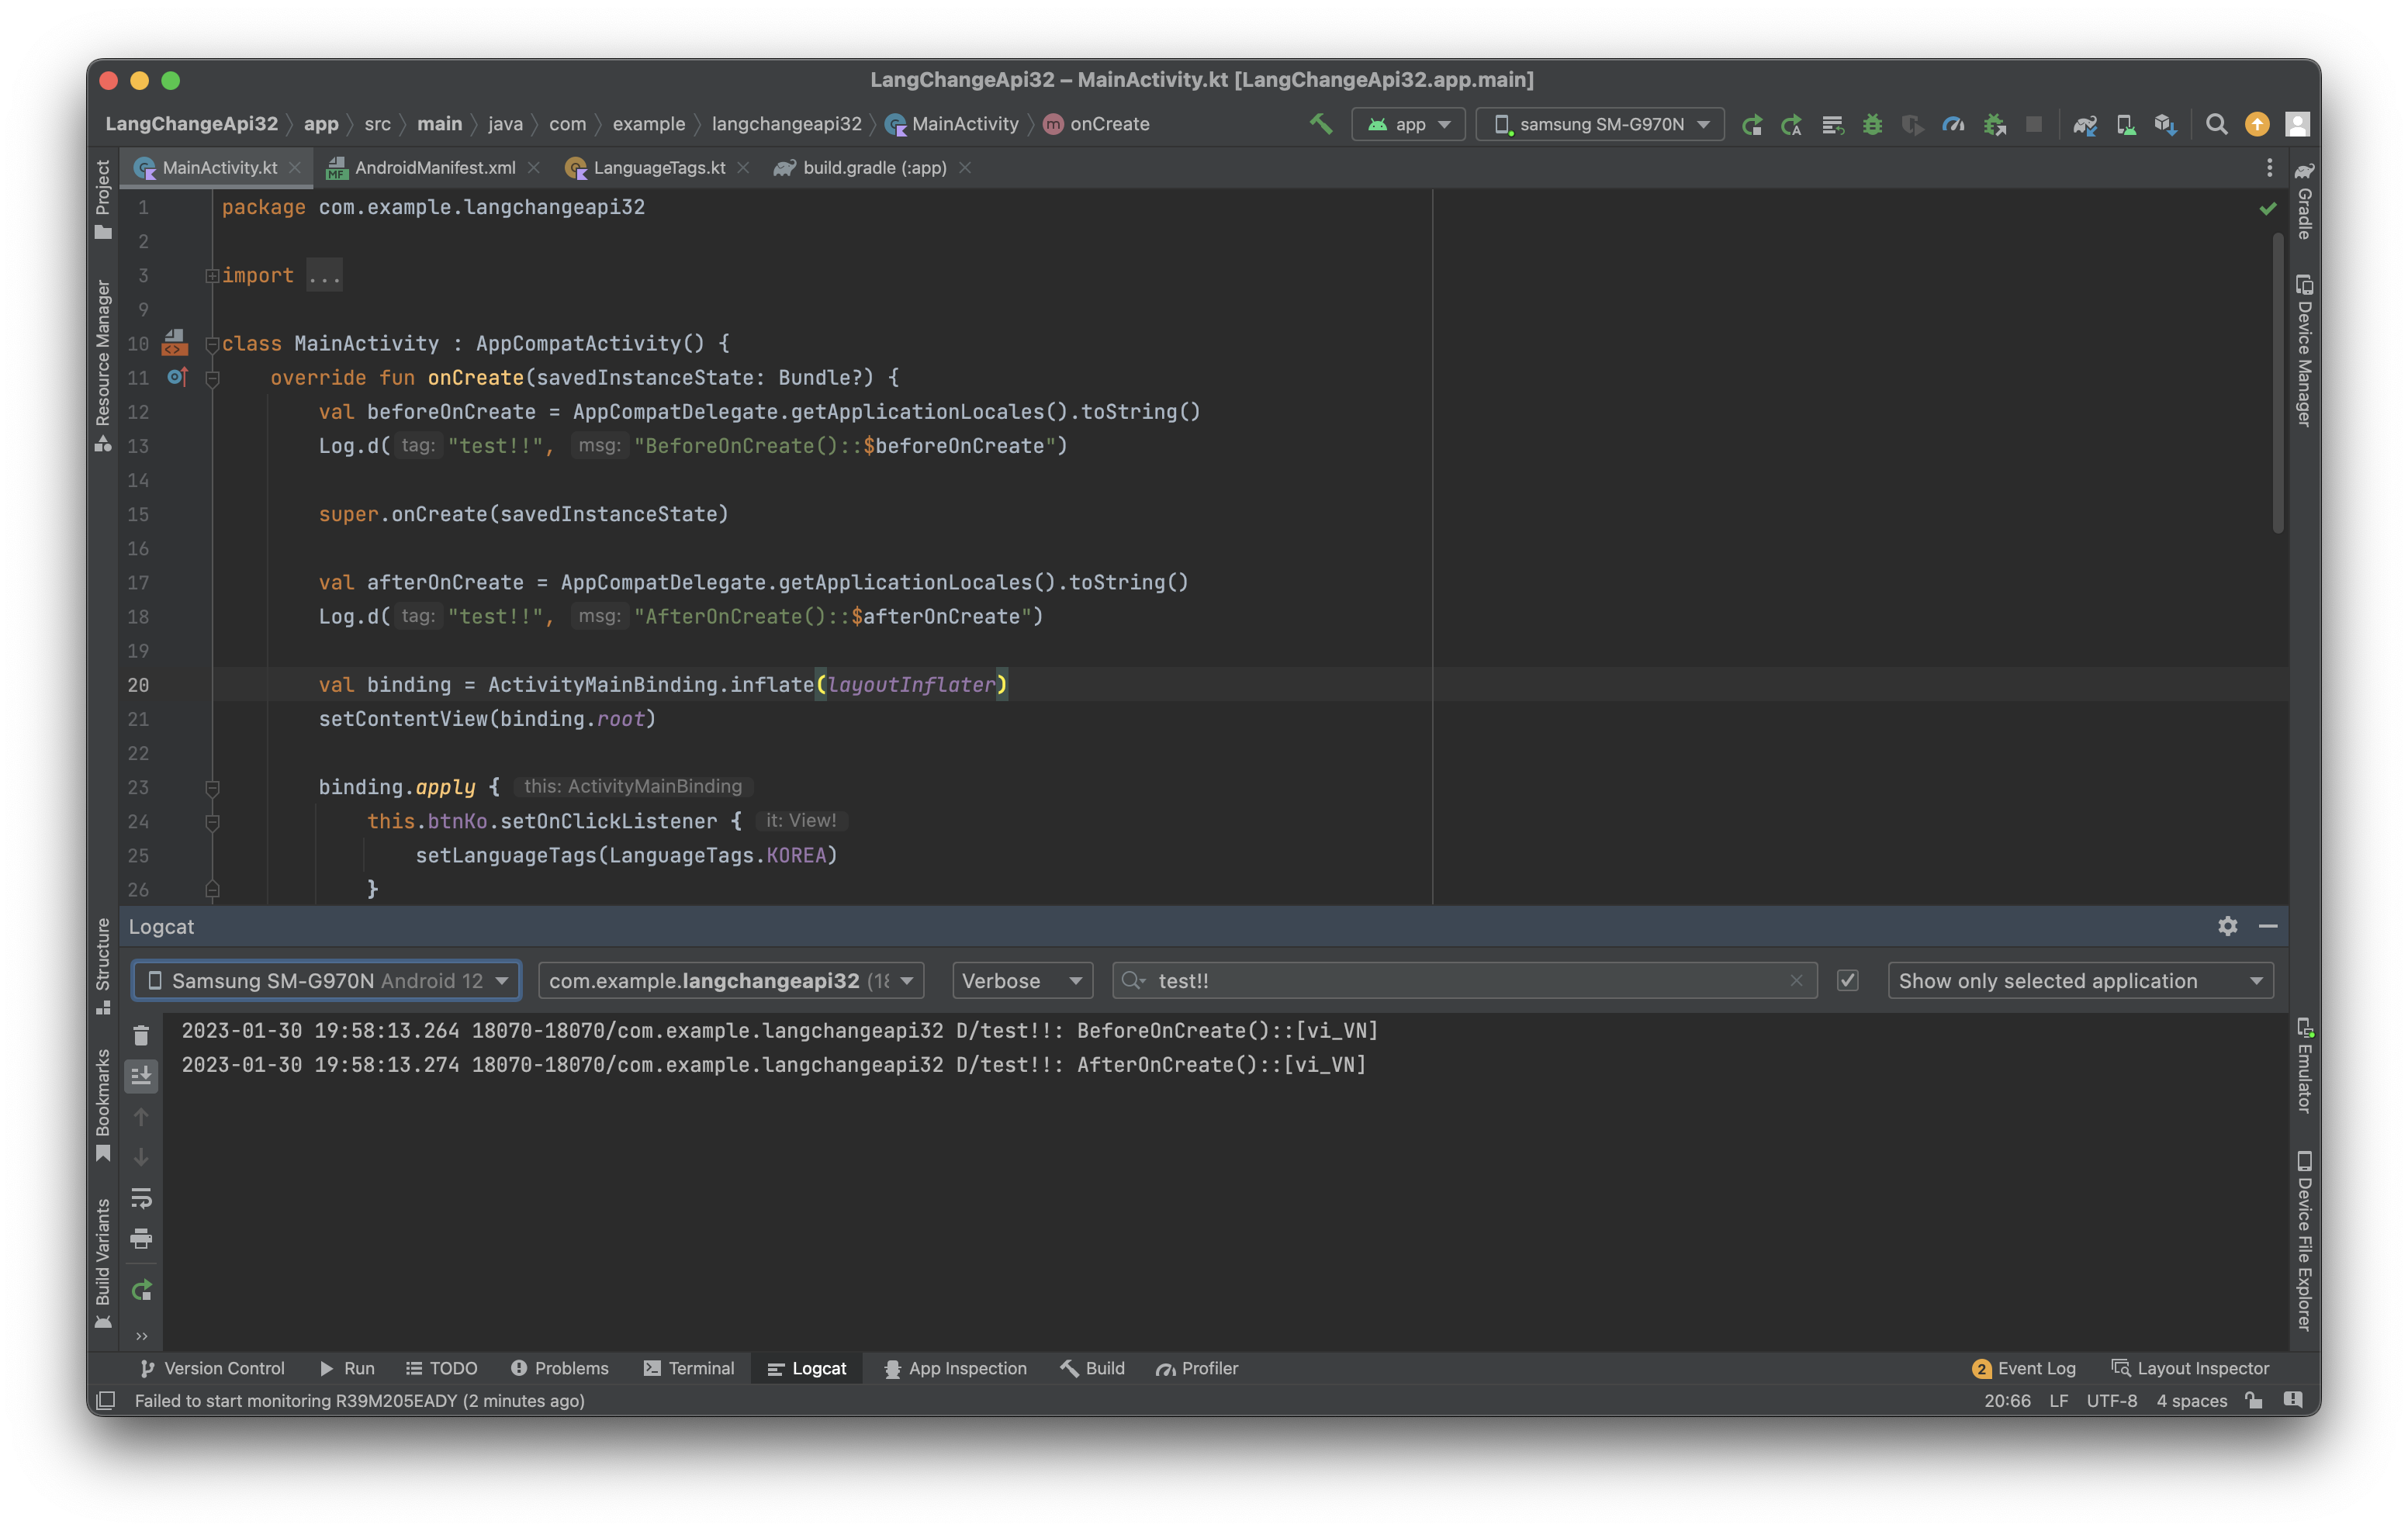Viewport: 2408px width, 1531px height.
Task: Clear logcat with the trash icon
Action: (141, 1035)
